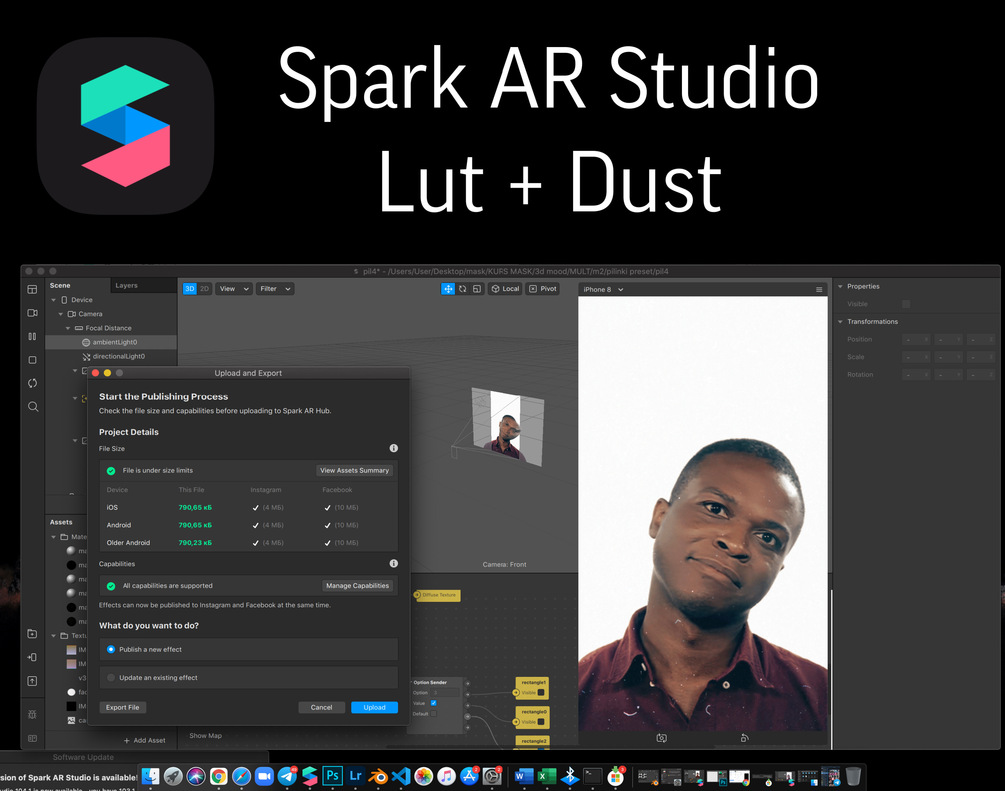Viewport: 1005px width, 791px height.
Task: Click Show Map in patch editor
Action: click(x=206, y=736)
